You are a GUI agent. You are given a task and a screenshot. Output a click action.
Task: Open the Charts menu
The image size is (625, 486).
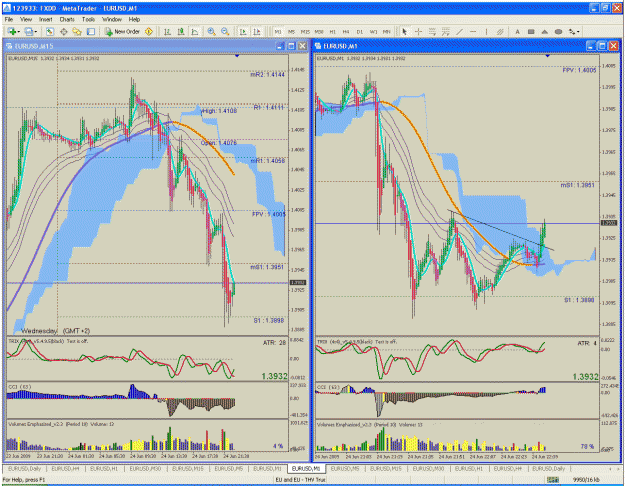(67, 19)
